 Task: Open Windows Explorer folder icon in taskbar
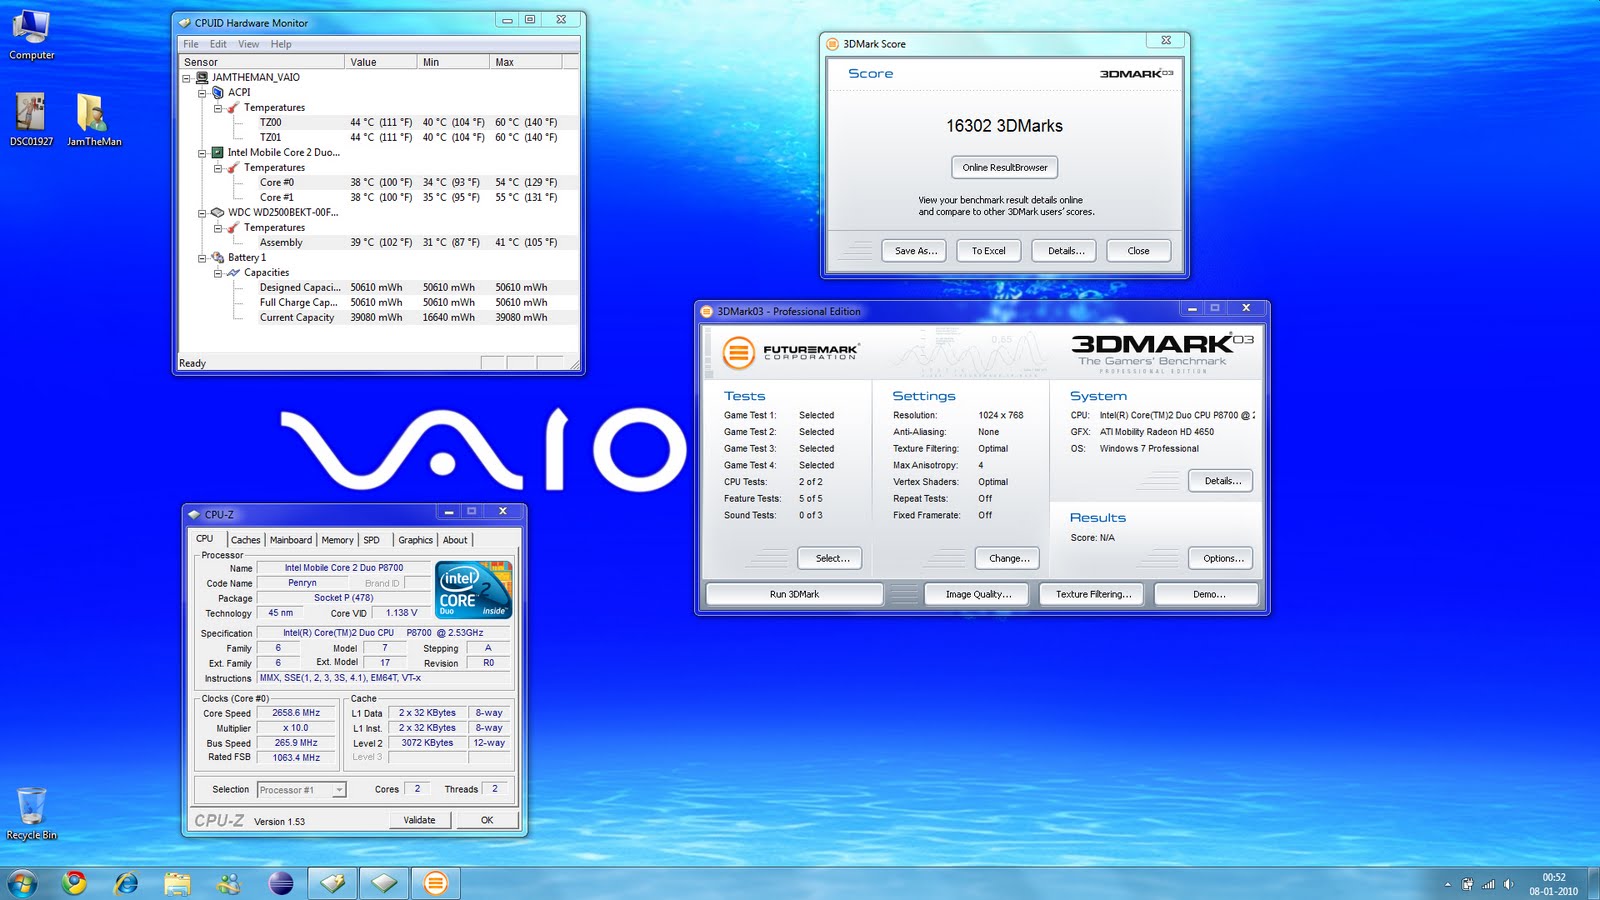tap(178, 883)
